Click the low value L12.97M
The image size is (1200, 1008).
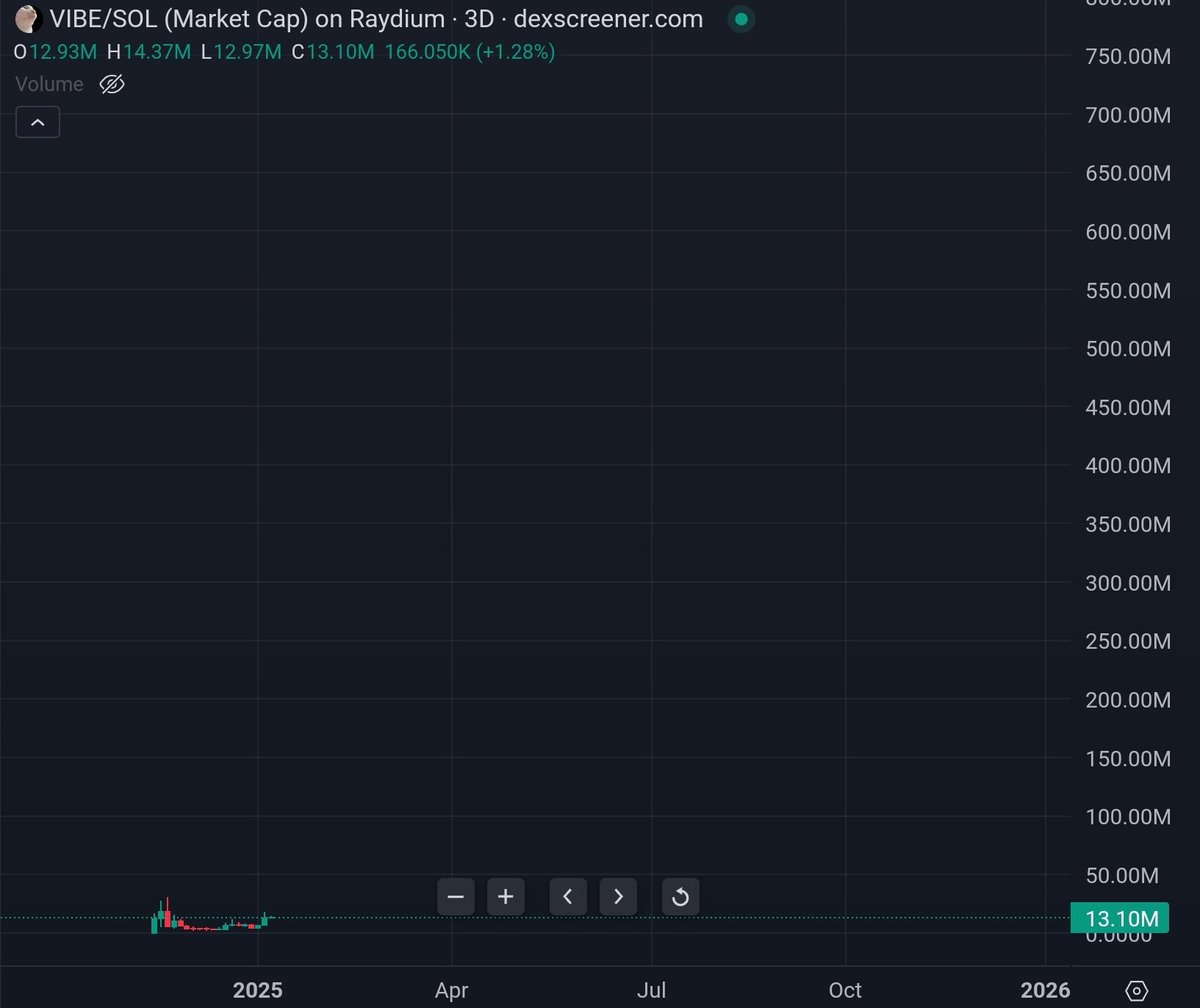pyautogui.click(x=241, y=51)
